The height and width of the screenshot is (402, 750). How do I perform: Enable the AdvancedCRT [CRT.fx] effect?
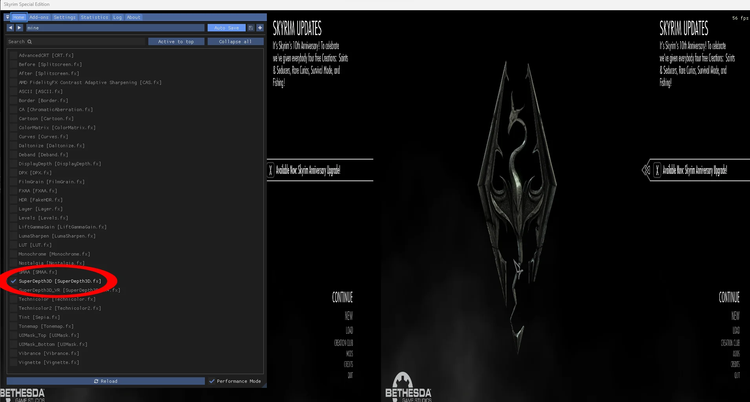[x=13, y=55]
